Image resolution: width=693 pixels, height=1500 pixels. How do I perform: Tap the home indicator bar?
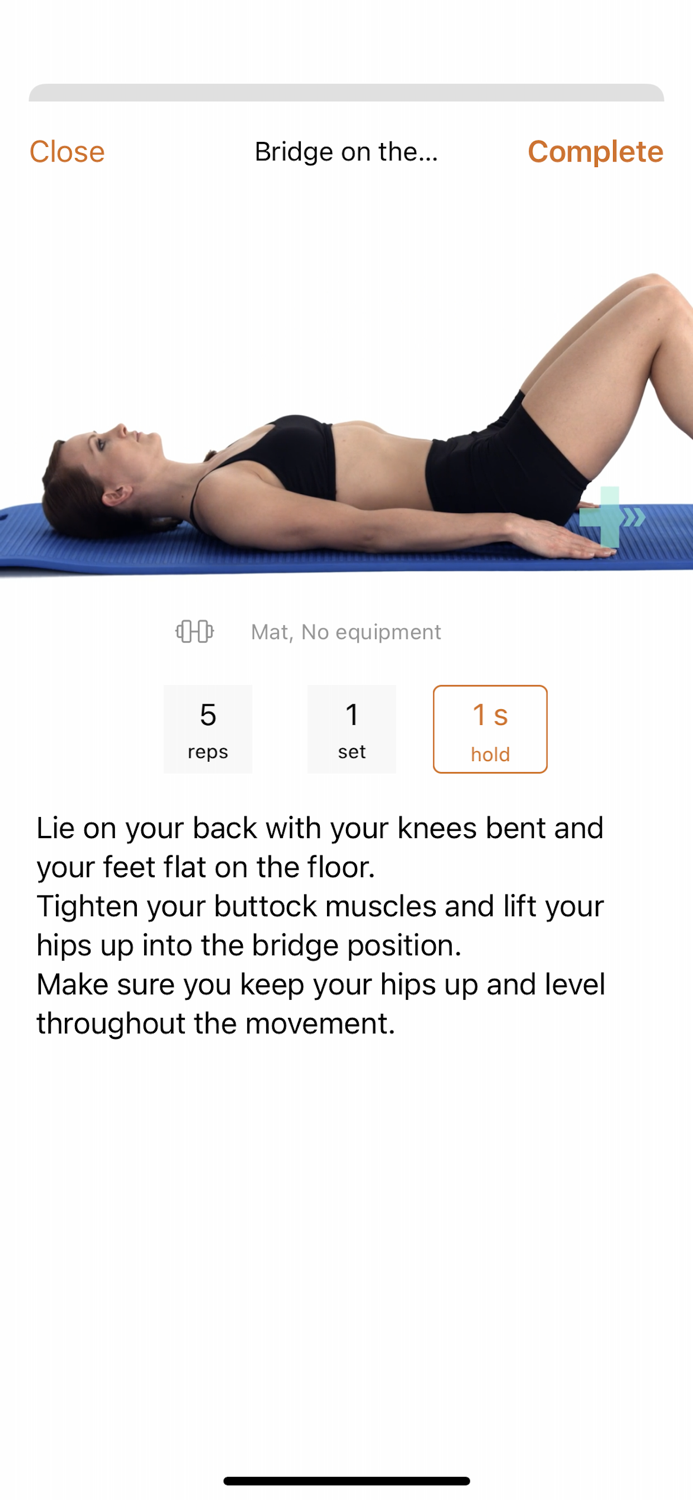346,1481
